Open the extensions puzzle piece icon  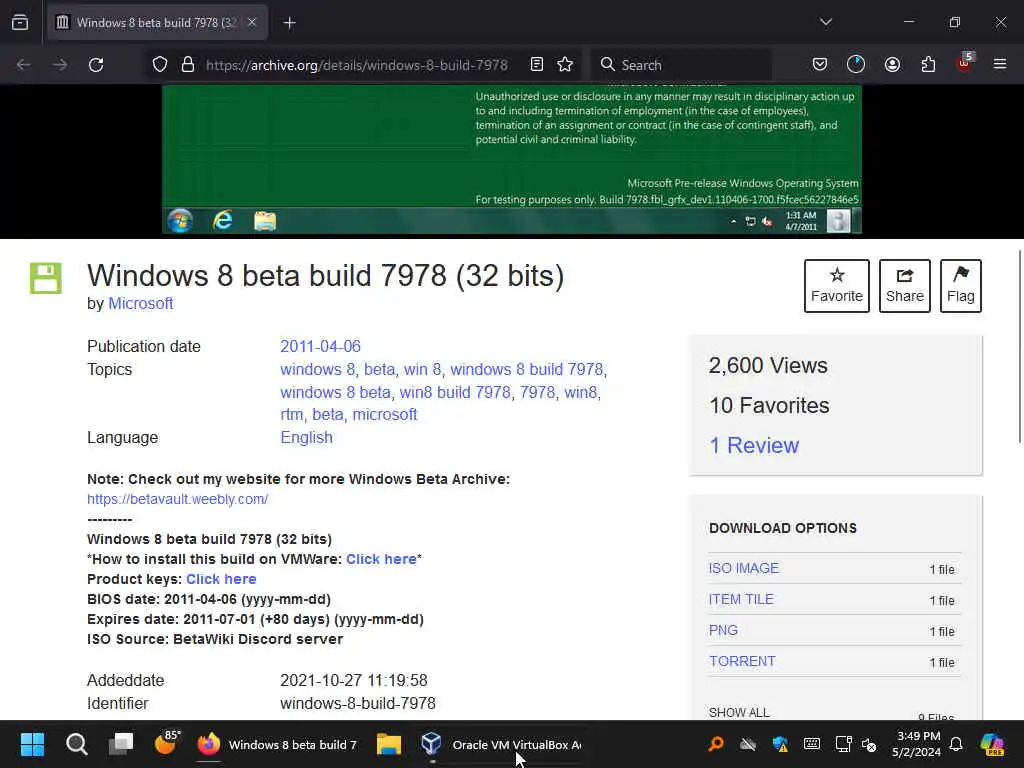(928, 65)
